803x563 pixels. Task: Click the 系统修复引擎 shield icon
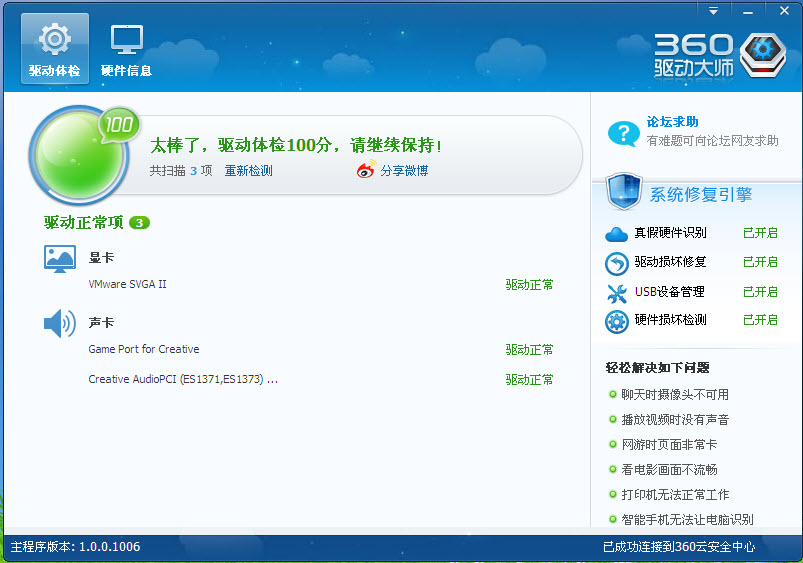pos(624,192)
